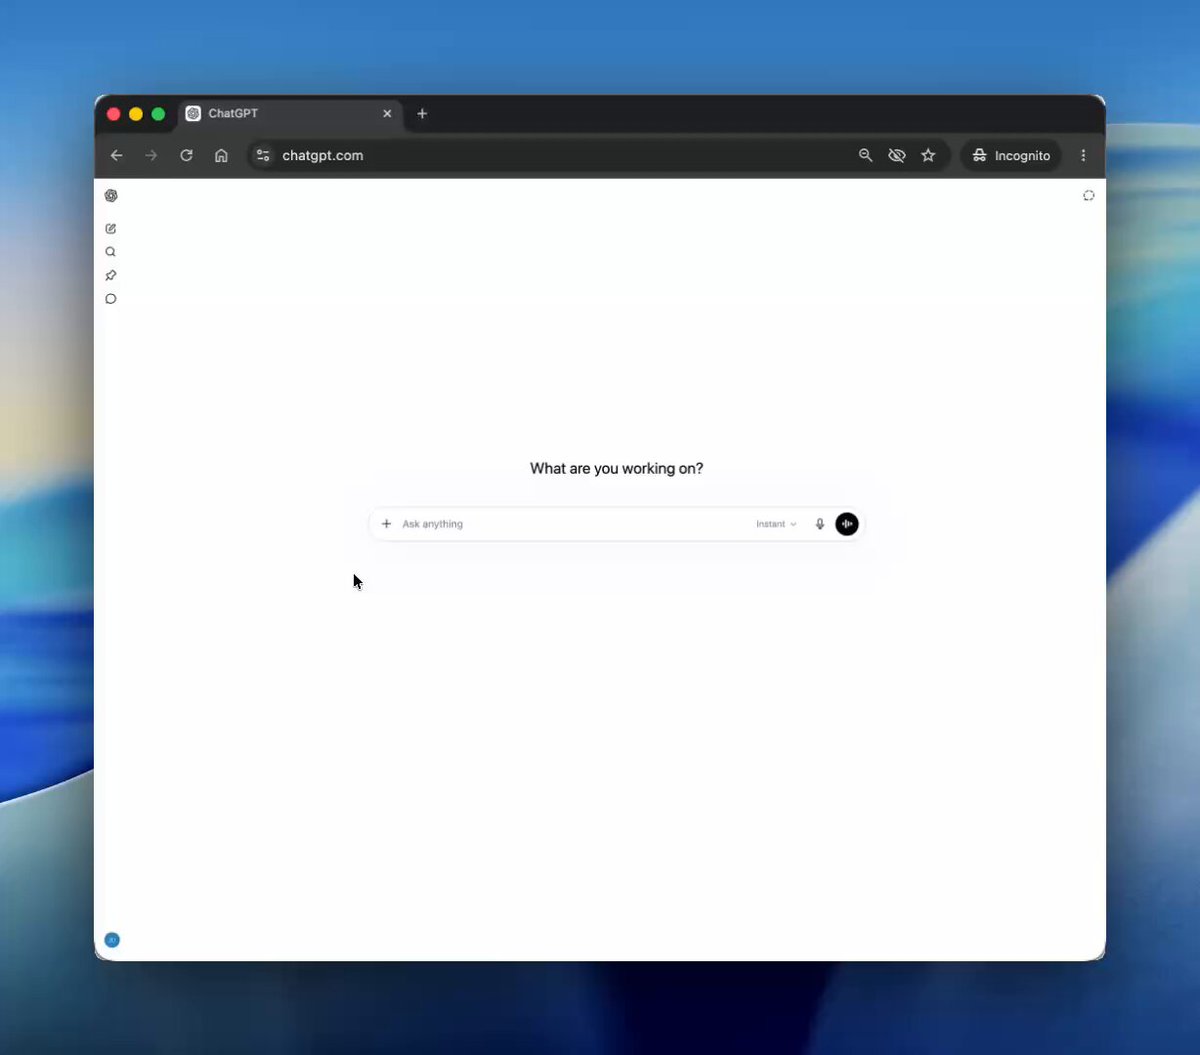
Task: Start a new chat with the compose icon
Action: (111, 229)
